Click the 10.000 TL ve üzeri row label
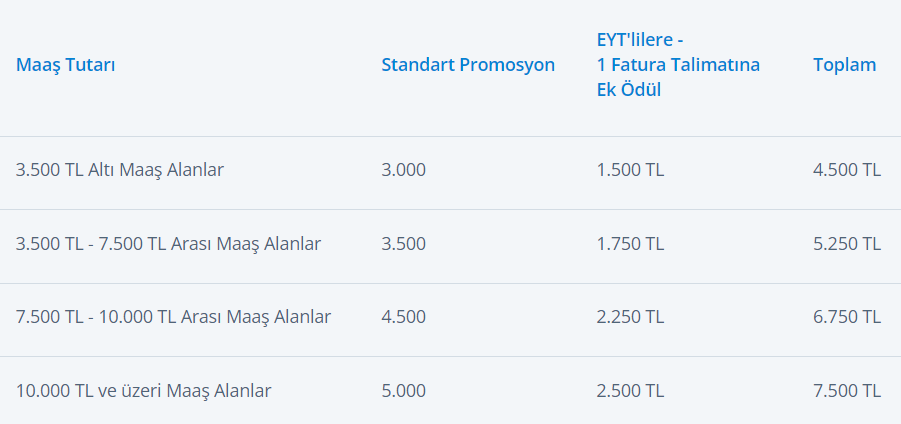The height and width of the screenshot is (424, 901). pyautogui.click(x=143, y=391)
